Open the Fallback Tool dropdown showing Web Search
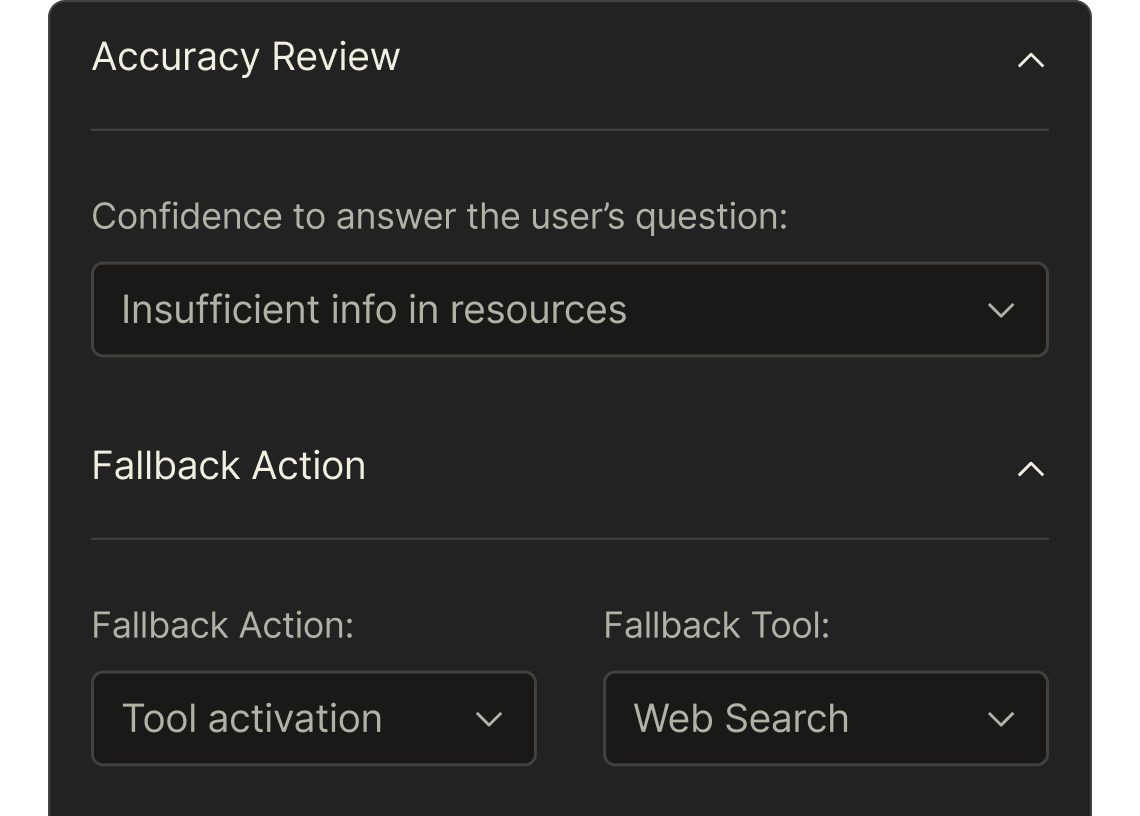Viewport: 1140px width, 816px height. (827, 719)
